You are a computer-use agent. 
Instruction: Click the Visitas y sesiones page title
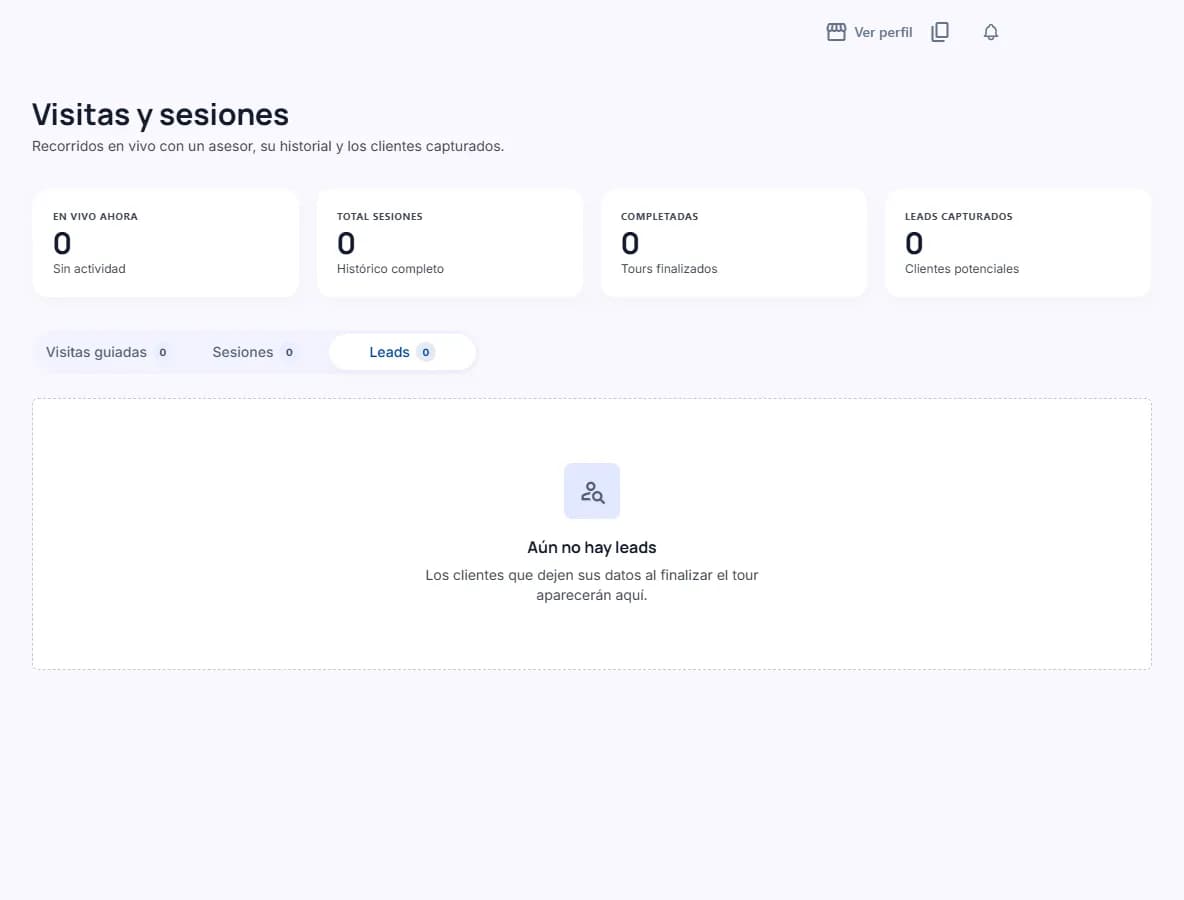point(160,115)
